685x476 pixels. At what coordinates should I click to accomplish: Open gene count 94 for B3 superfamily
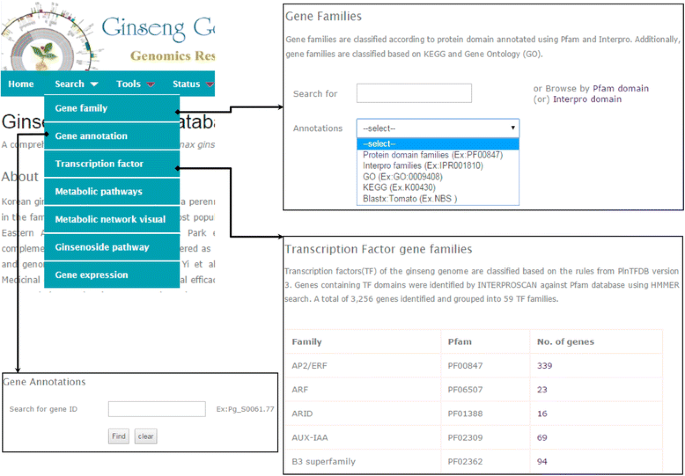coord(542,462)
